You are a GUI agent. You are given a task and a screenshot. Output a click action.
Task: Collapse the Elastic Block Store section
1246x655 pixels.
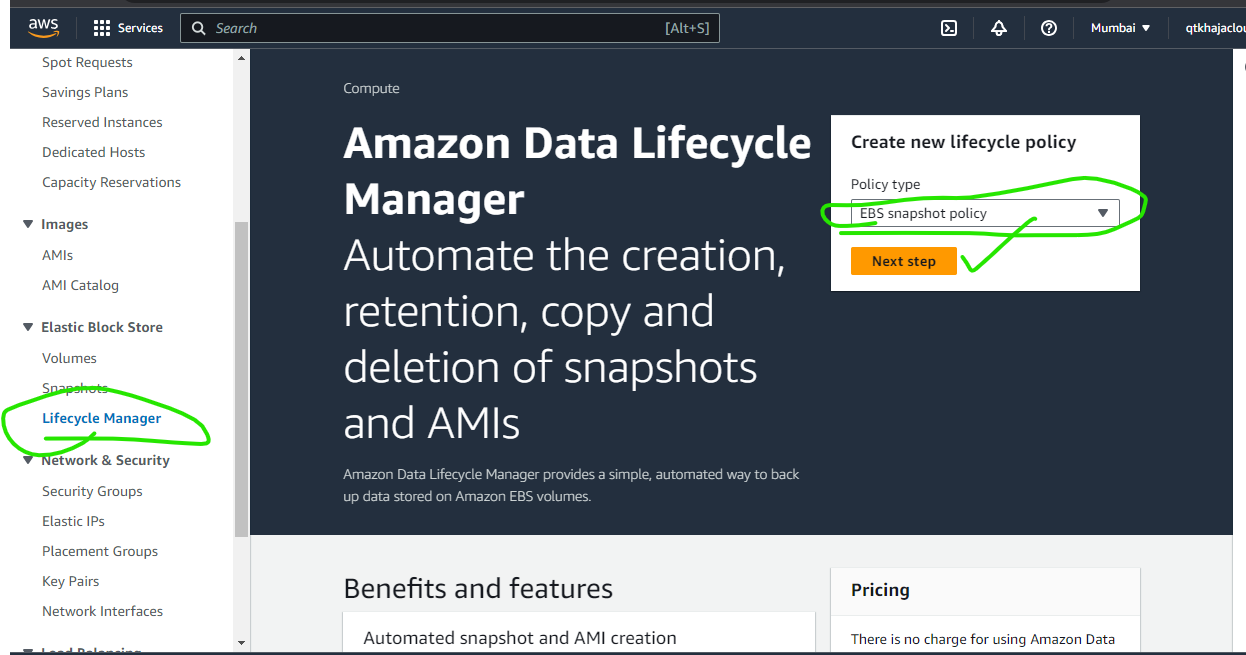[28, 327]
